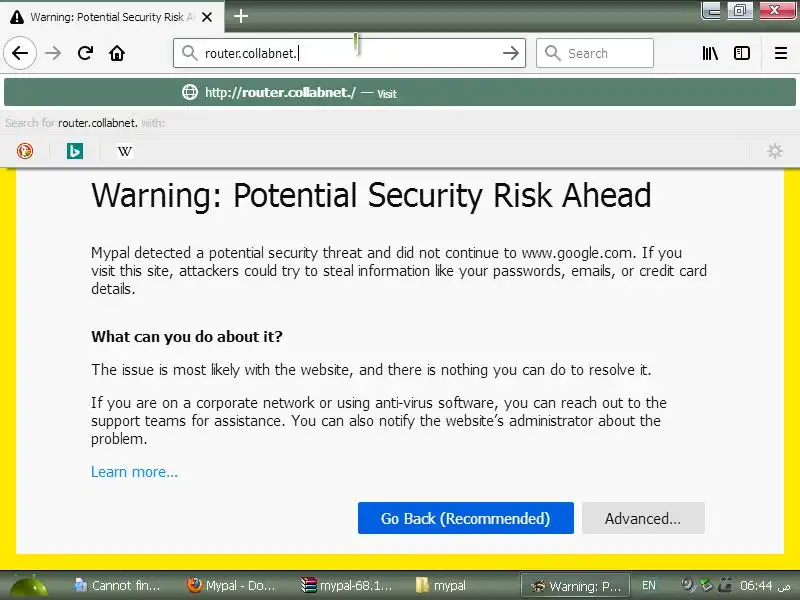Image resolution: width=800 pixels, height=600 pixels.
Task: Switch to Mypal - Do... taskbar window
Action: [231, 586]
